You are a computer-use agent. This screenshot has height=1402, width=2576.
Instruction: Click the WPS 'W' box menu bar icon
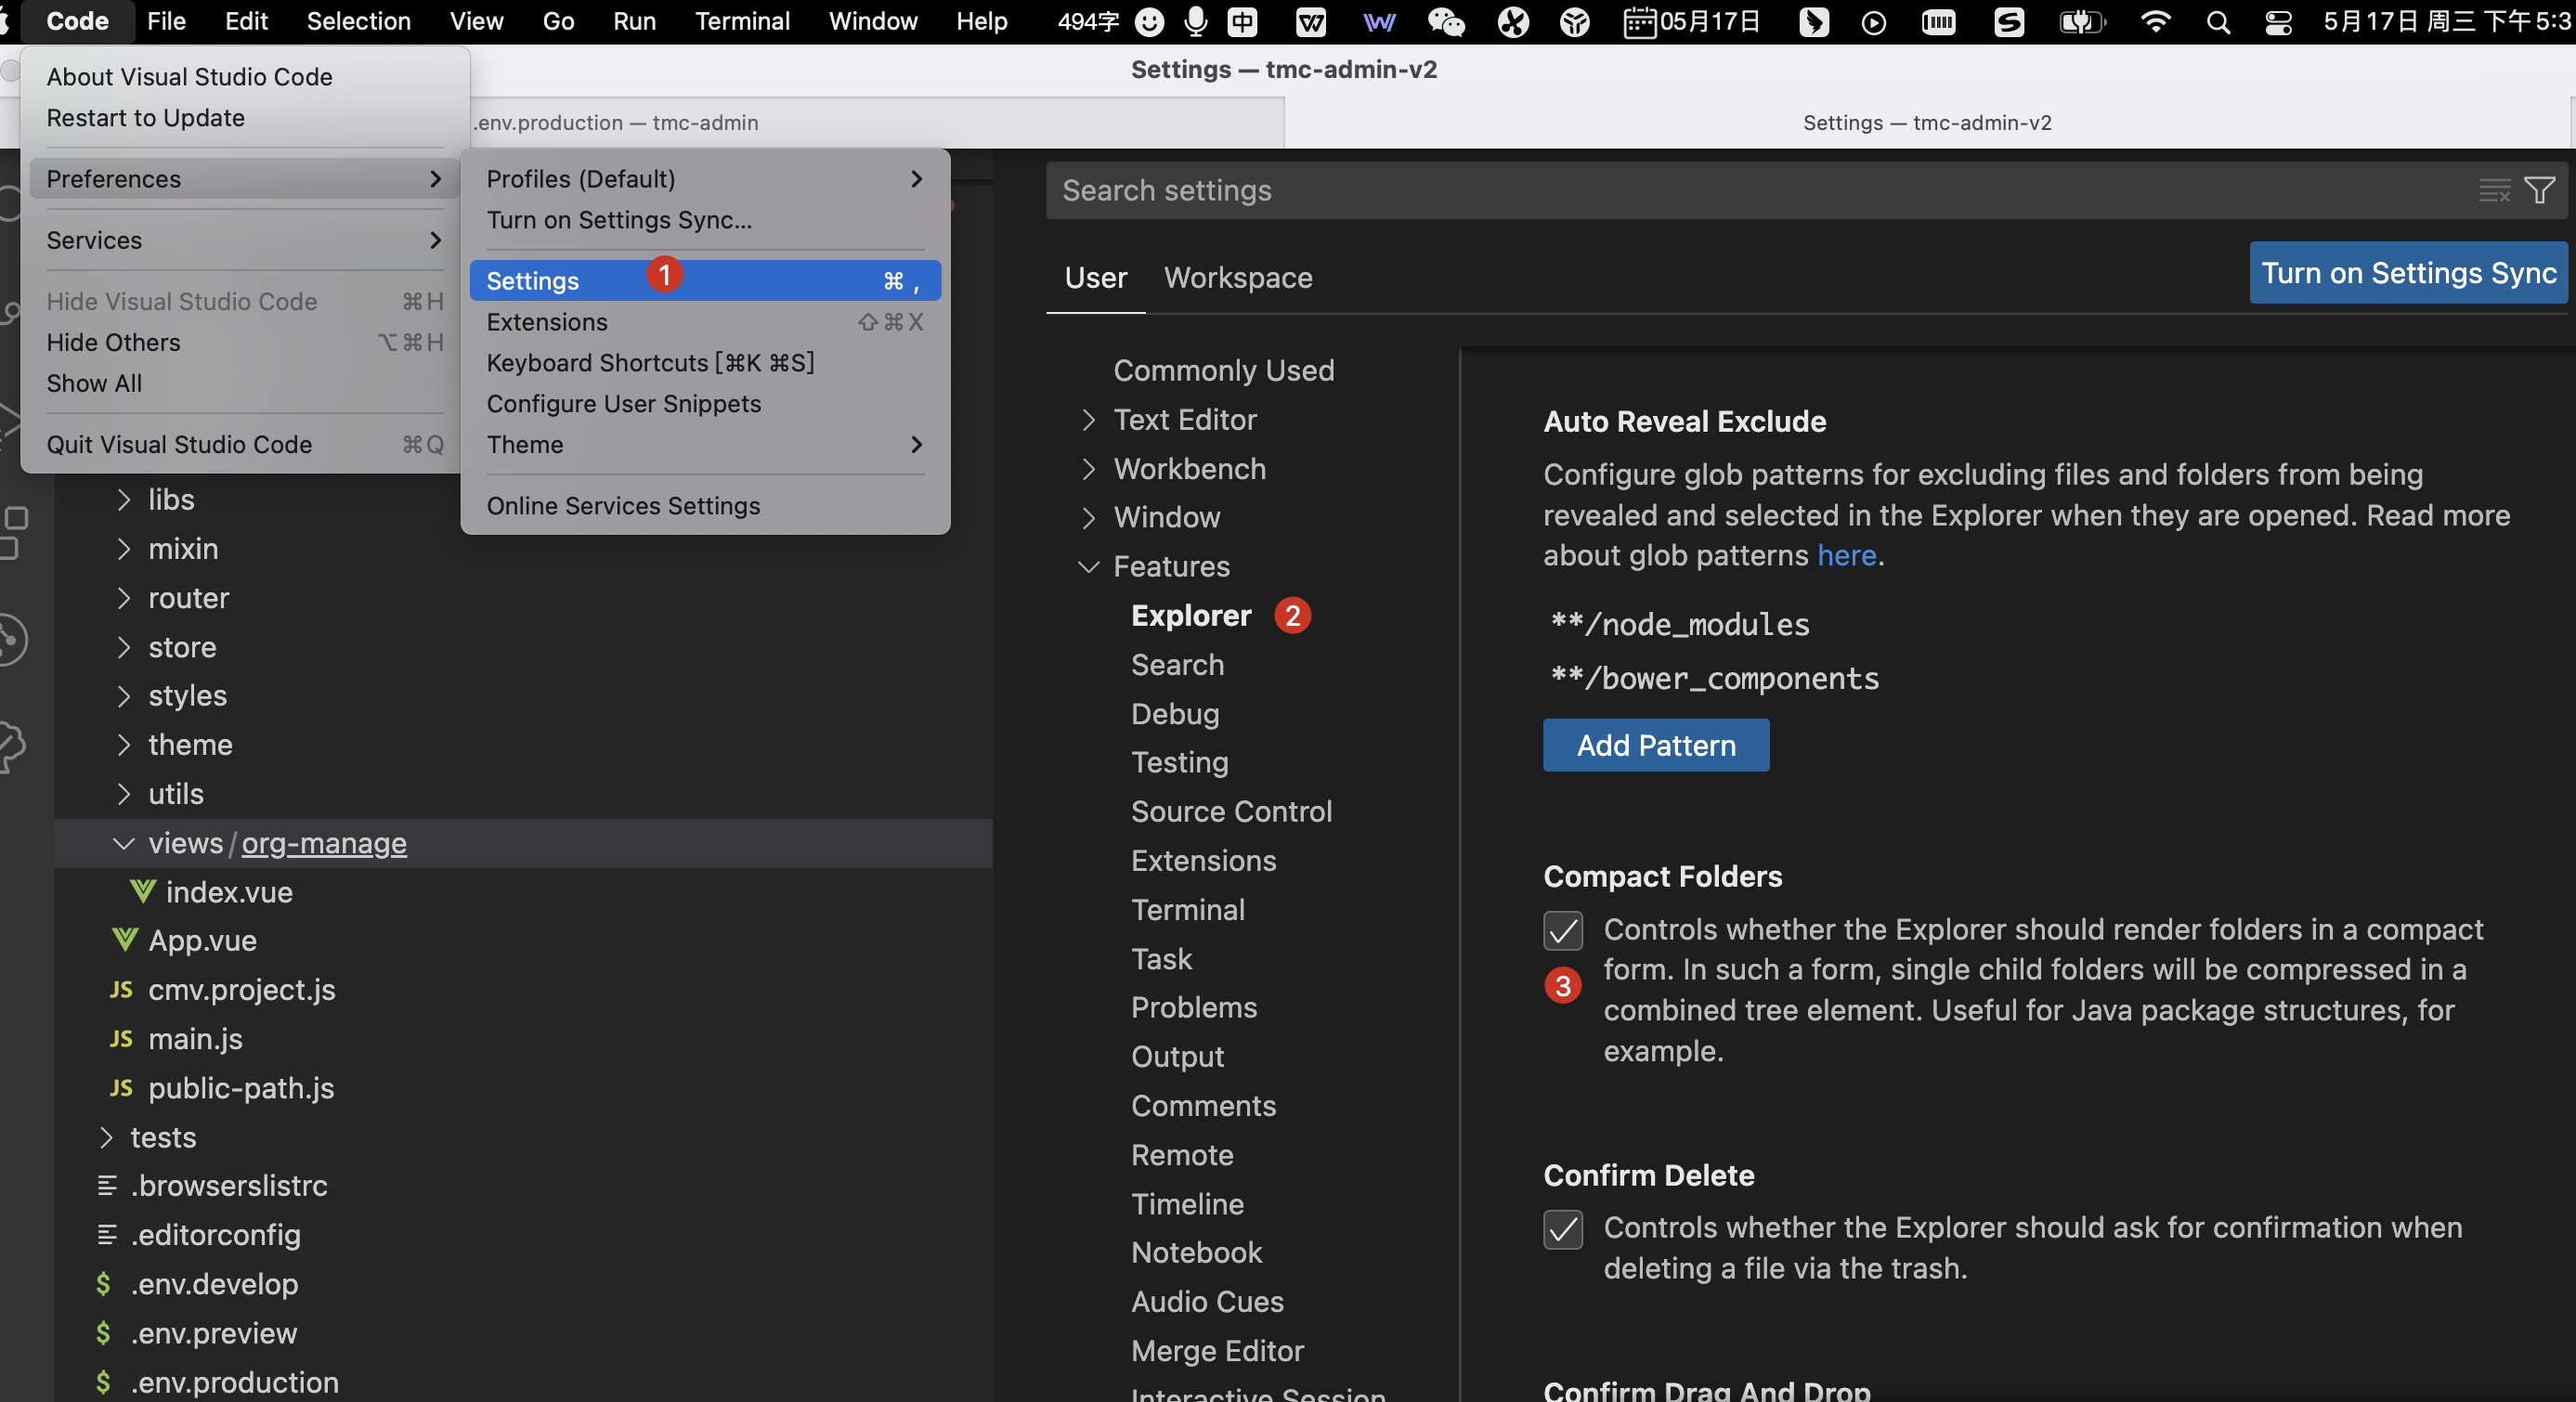point(1310,21)
